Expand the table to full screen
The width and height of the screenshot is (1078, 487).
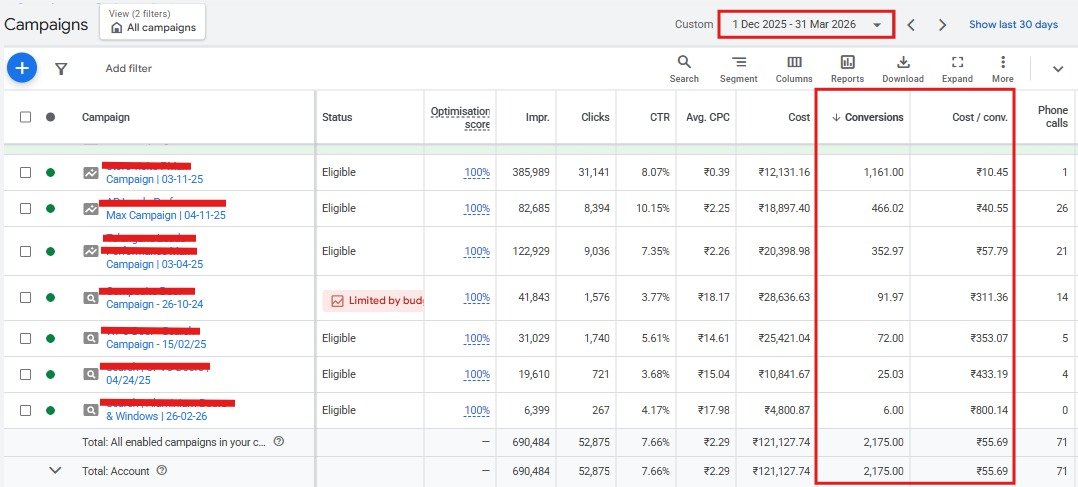click(957, 68)
